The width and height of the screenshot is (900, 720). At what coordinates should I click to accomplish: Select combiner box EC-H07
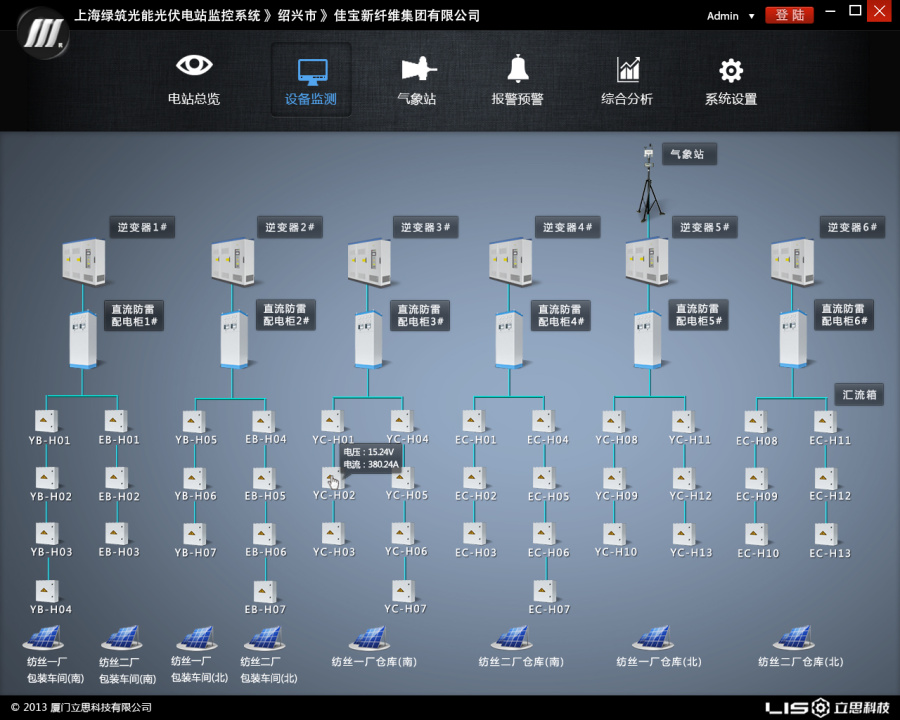(544, 591)
